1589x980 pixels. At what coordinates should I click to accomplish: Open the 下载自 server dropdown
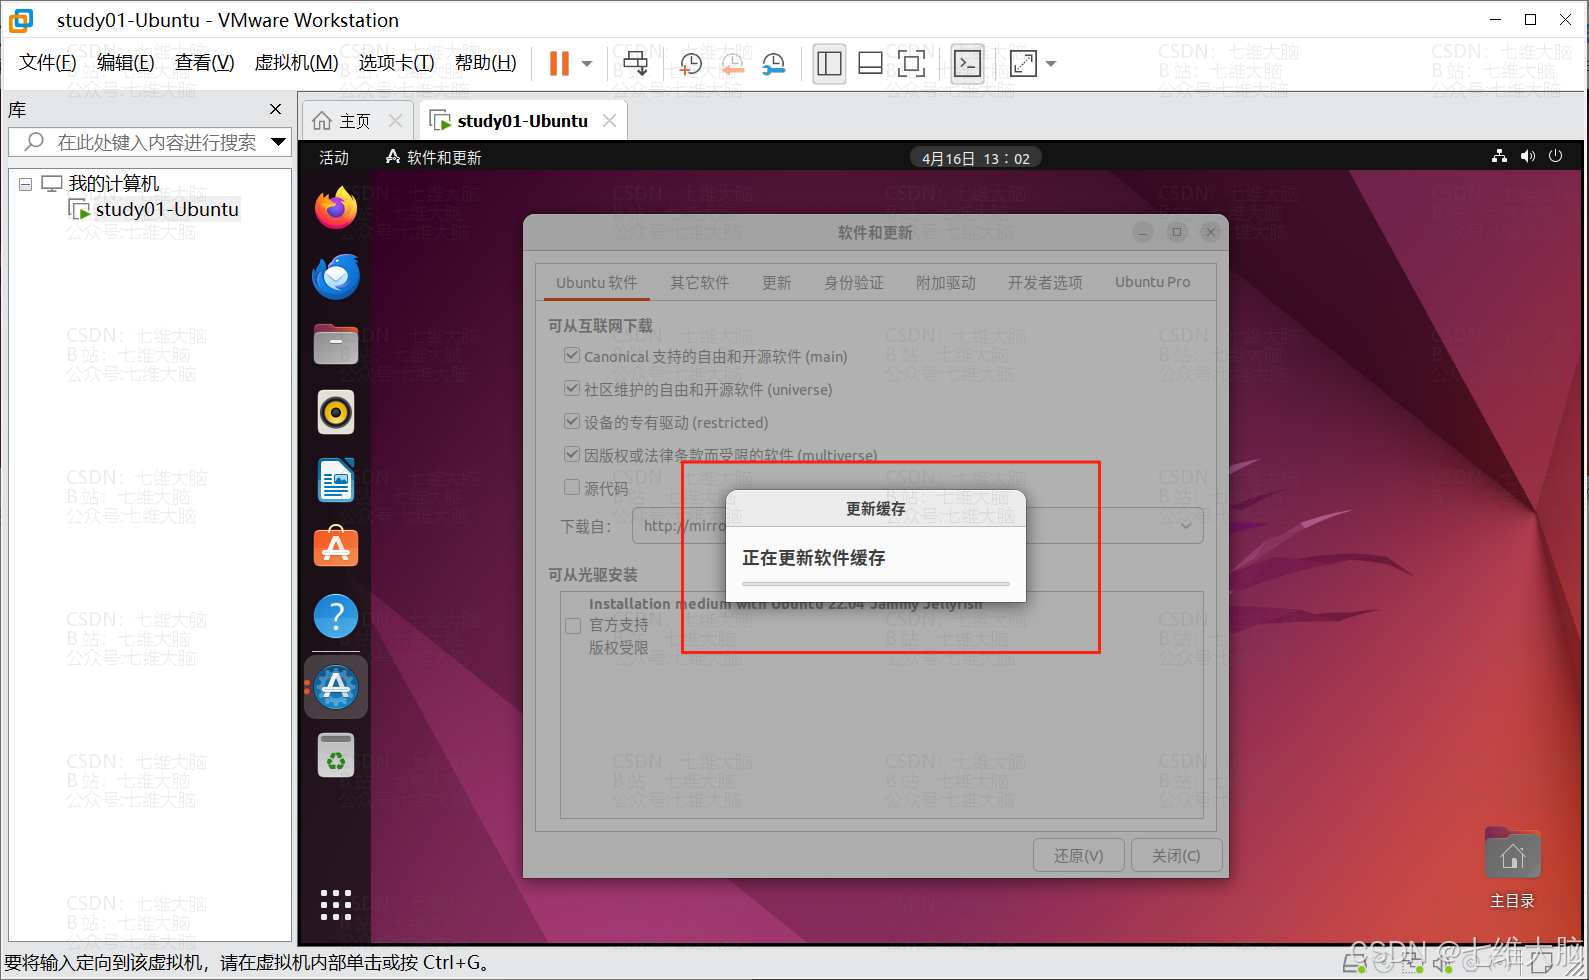918,526
